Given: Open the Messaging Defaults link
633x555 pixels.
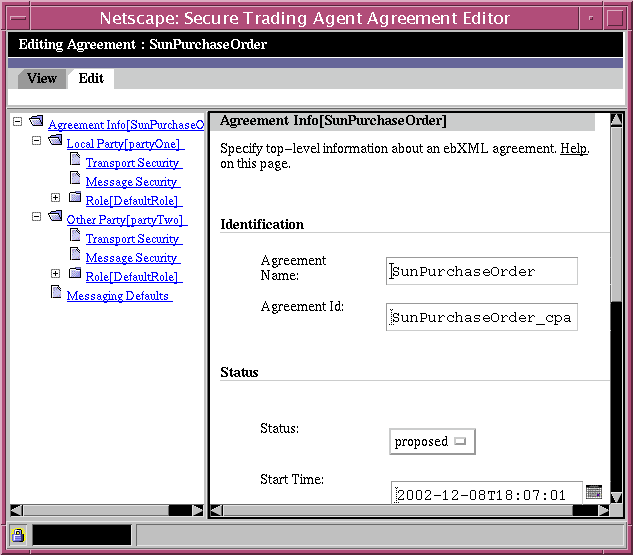Looking at the screenshot, I should [119, 296].
